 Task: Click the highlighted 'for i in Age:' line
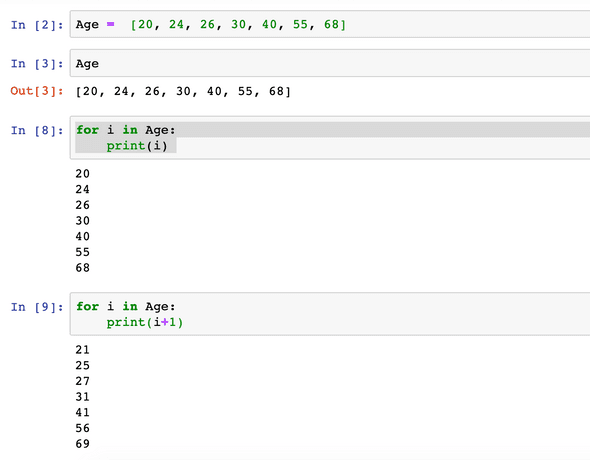[126, 130]
